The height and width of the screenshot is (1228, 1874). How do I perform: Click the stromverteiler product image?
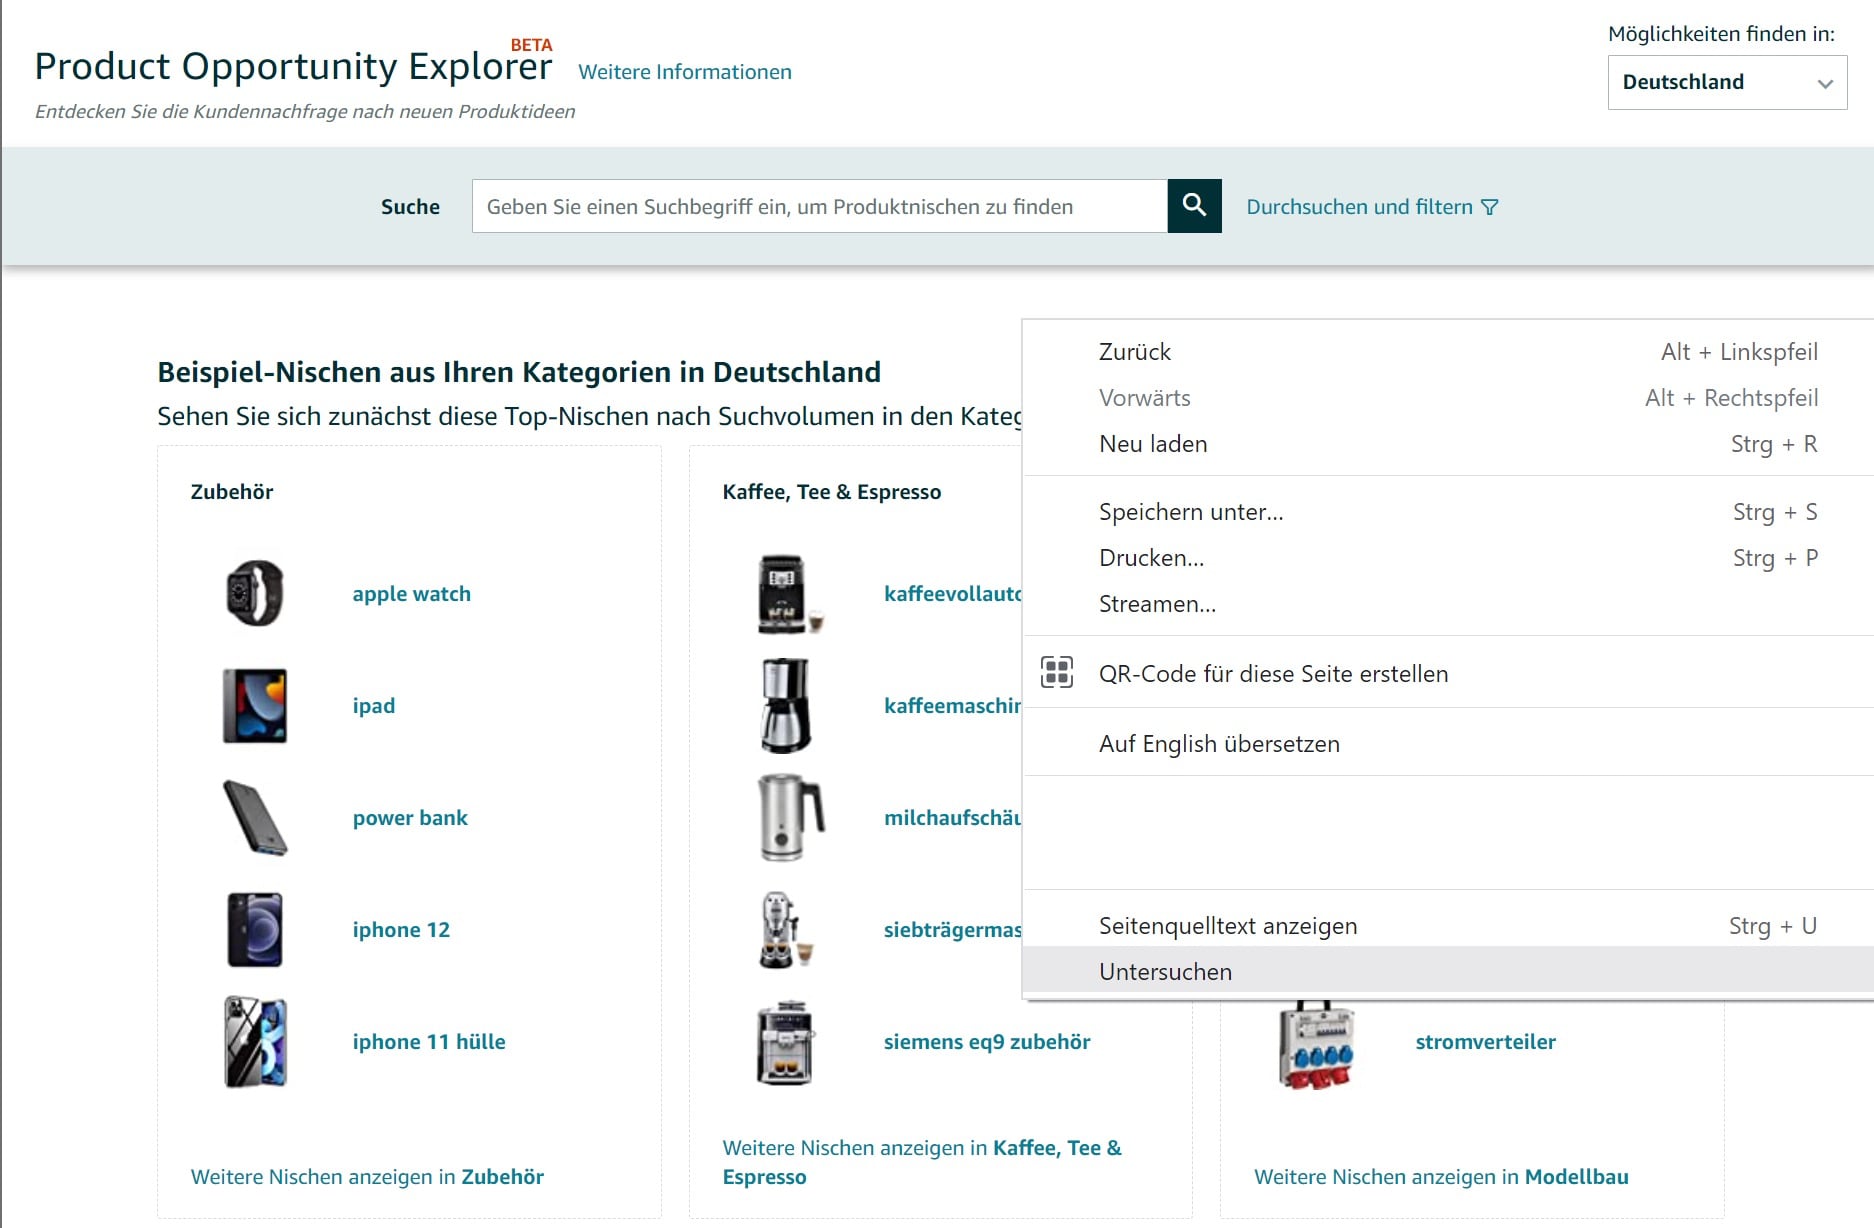click(x=1316, y=1042)
